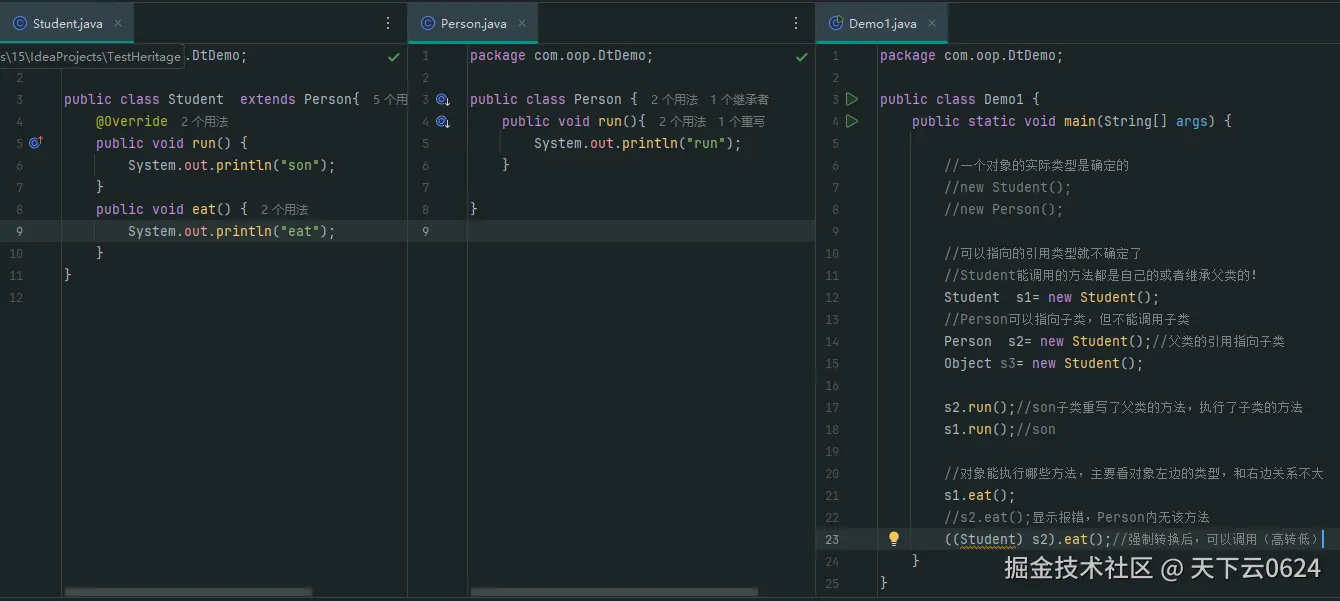
Task: Open the '1 个继承者' hint beside class Person
Action: (739, 100)
